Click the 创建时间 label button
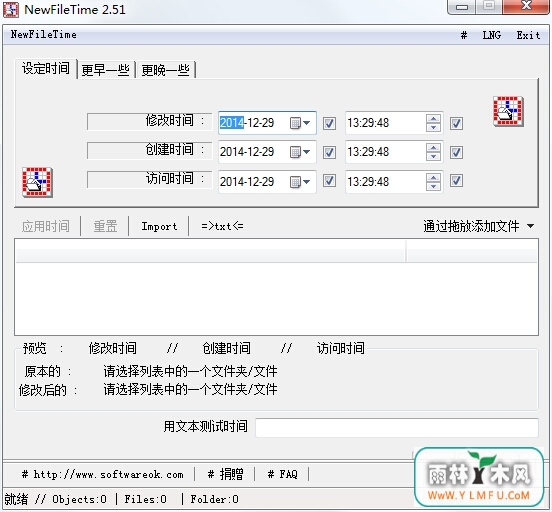The height and width of the screenshot is (512, 552). [150, 151]
